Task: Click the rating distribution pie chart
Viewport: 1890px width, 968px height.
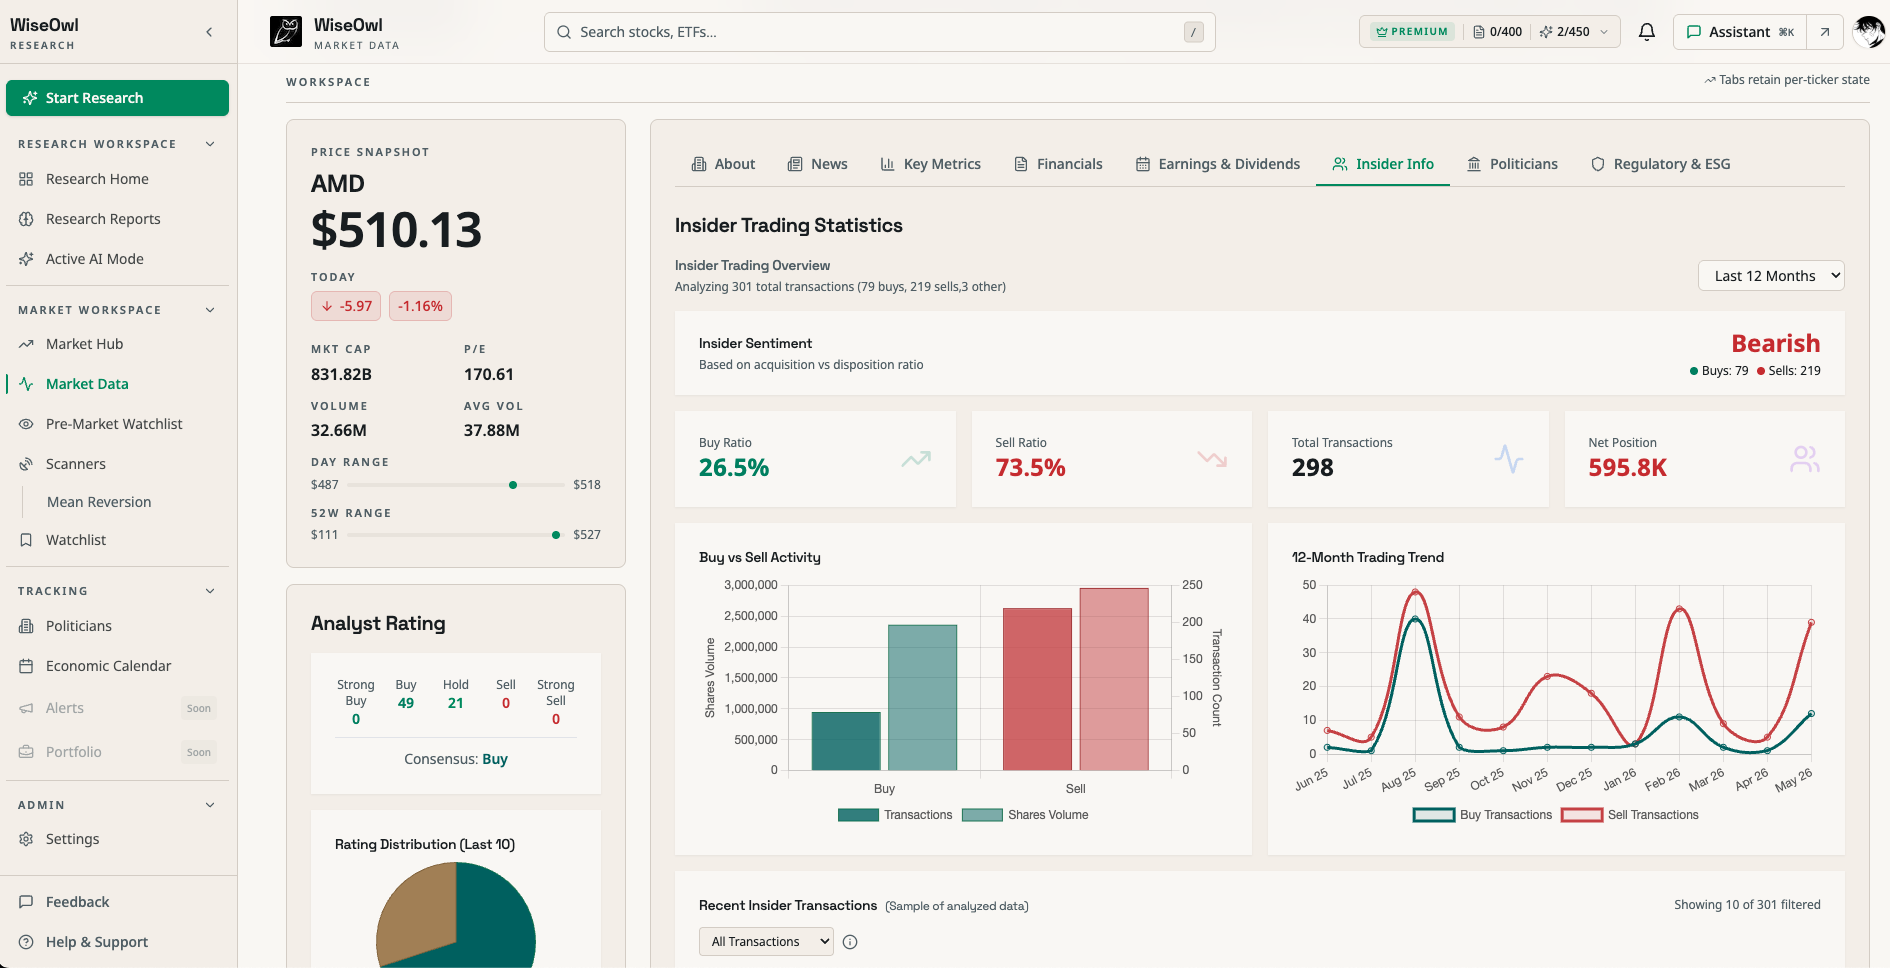Action: point(456,915)
